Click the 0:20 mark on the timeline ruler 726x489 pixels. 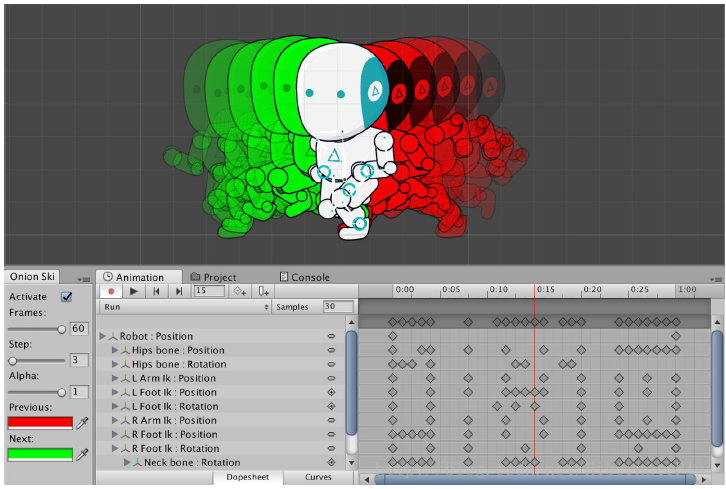click(x=592, y=289)
